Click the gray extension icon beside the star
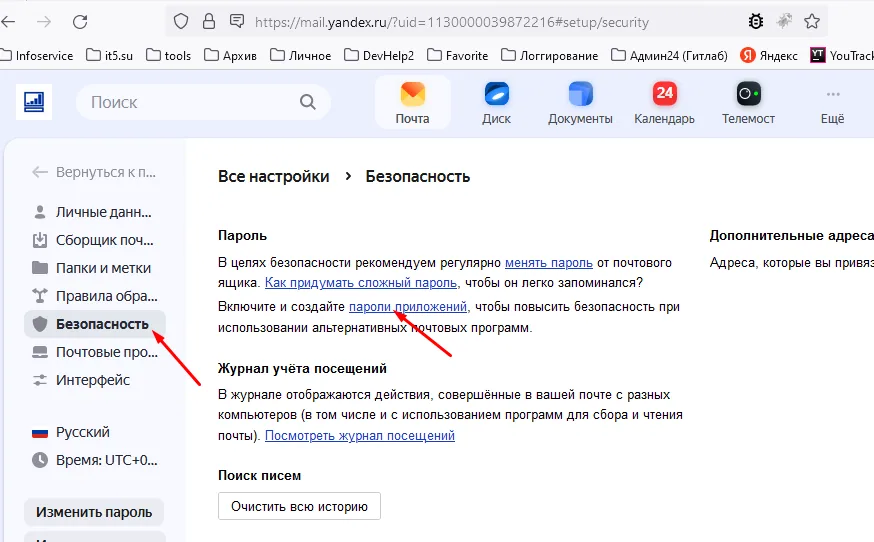The image size is (874, 542). point(784,22)
